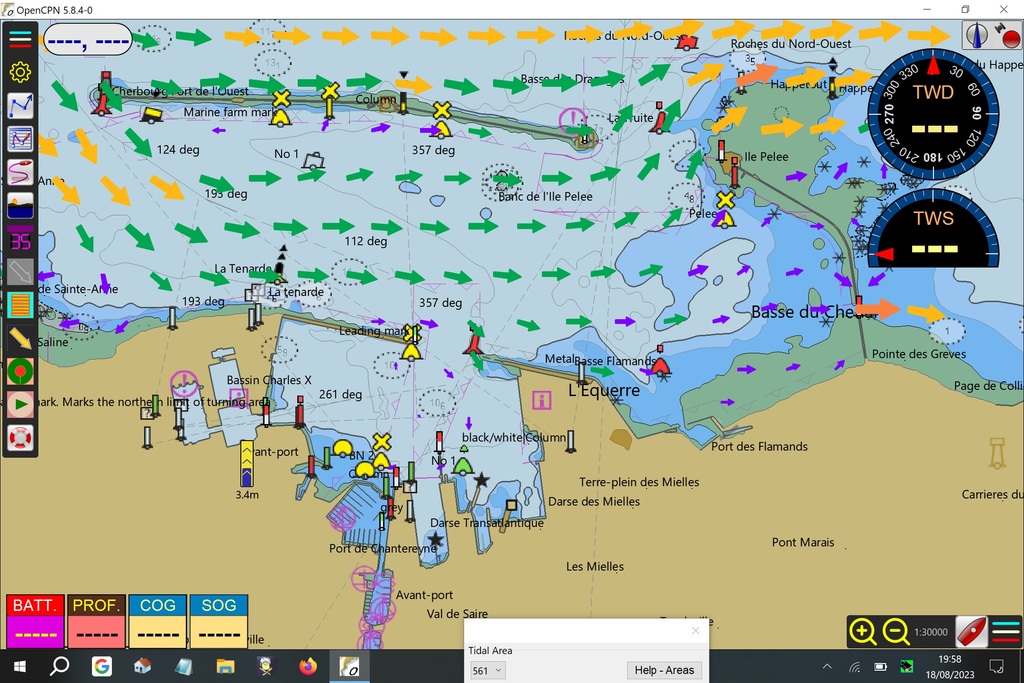Click the TWS wind speed gauge
The width and height of the screenshot is (1024, 683).
[x=933, y=229]
